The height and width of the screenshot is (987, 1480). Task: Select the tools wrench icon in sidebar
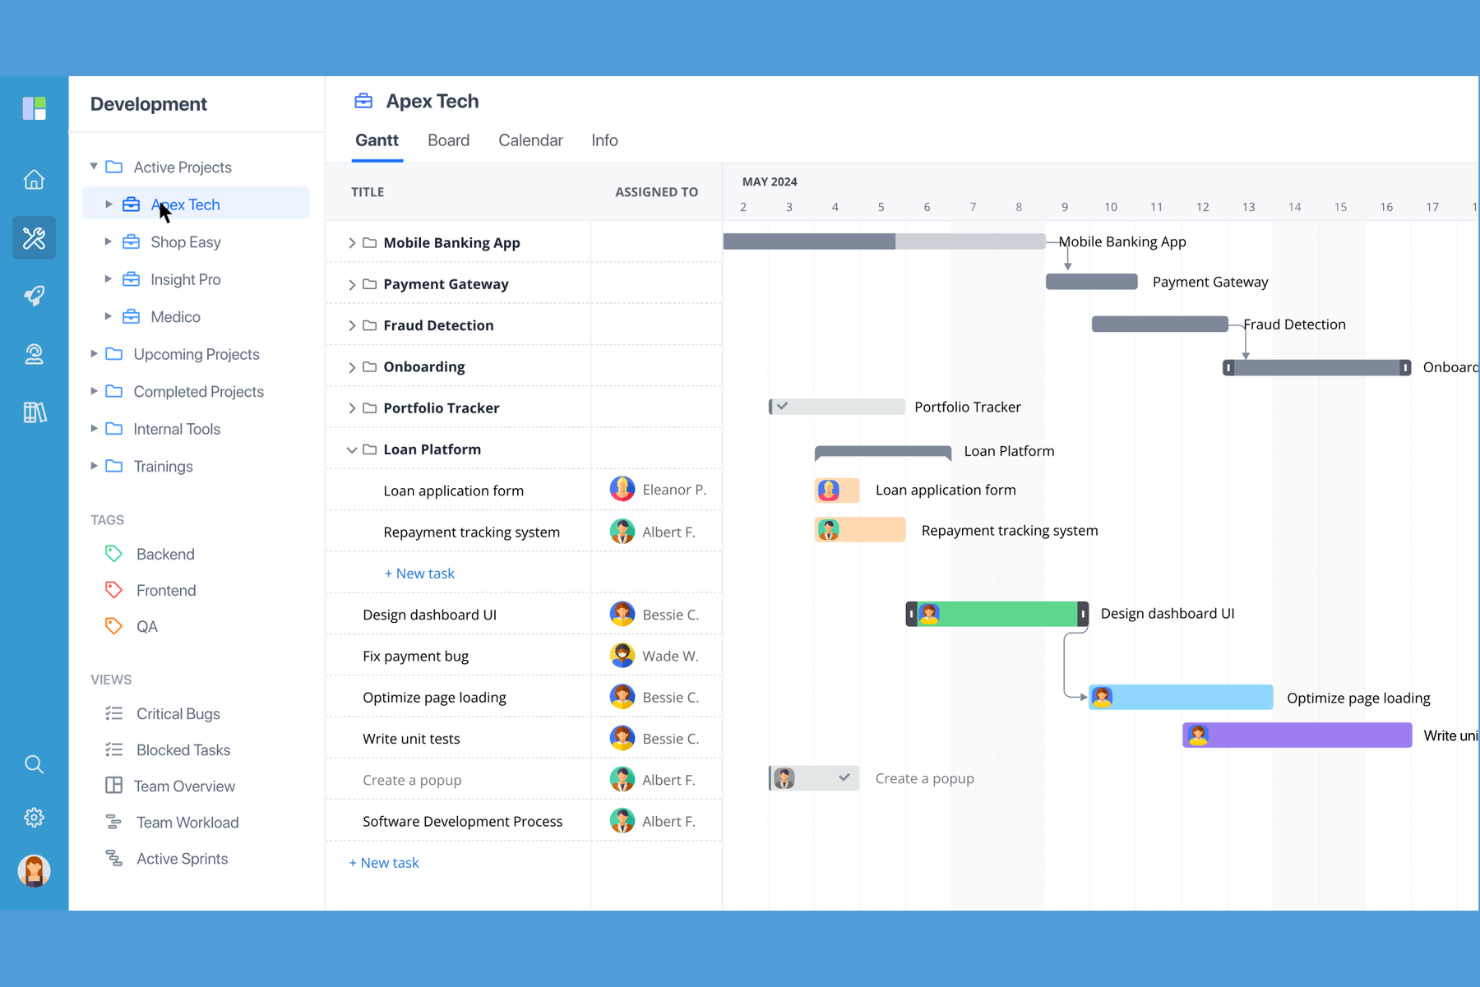point(34,238)
